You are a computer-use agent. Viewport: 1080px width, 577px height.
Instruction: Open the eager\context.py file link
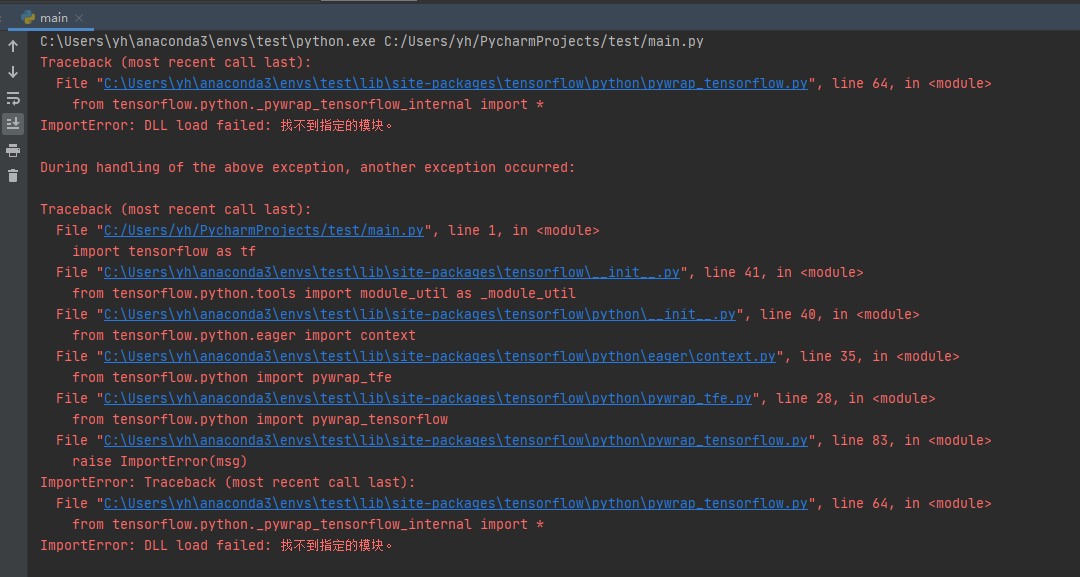click(x=439, y=357)
